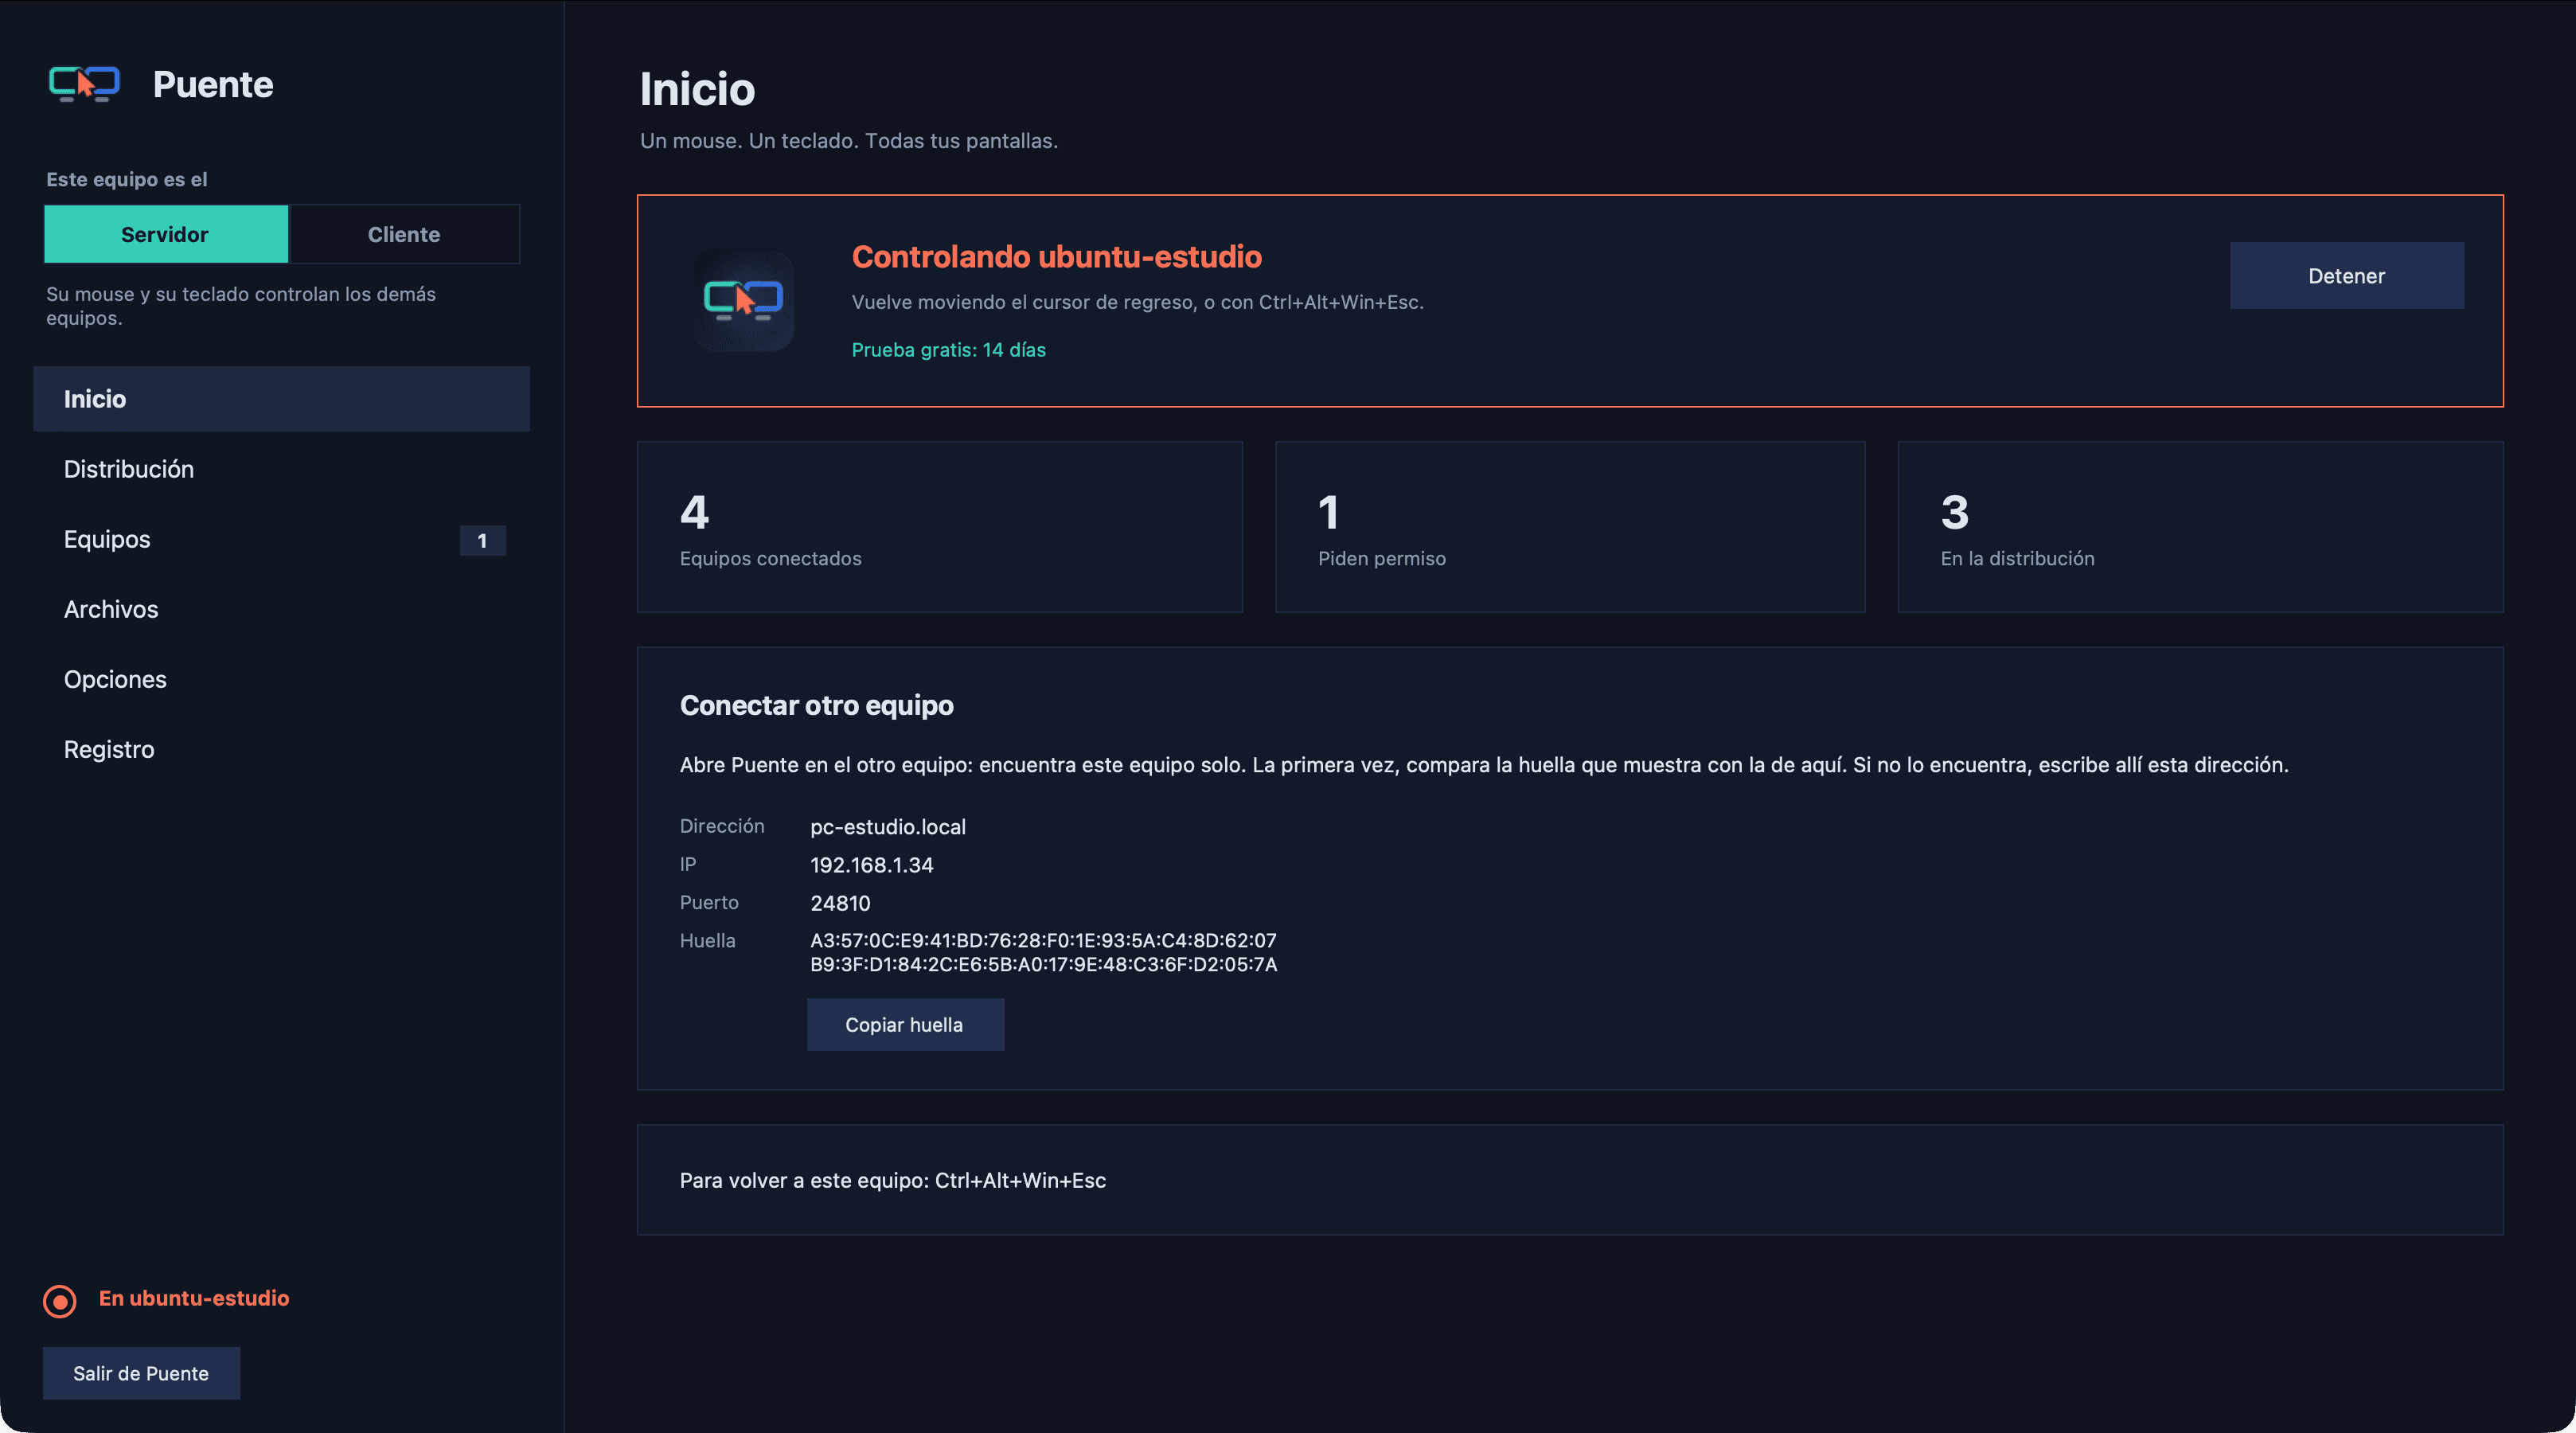Open the Distribución section

pos(282,469)
